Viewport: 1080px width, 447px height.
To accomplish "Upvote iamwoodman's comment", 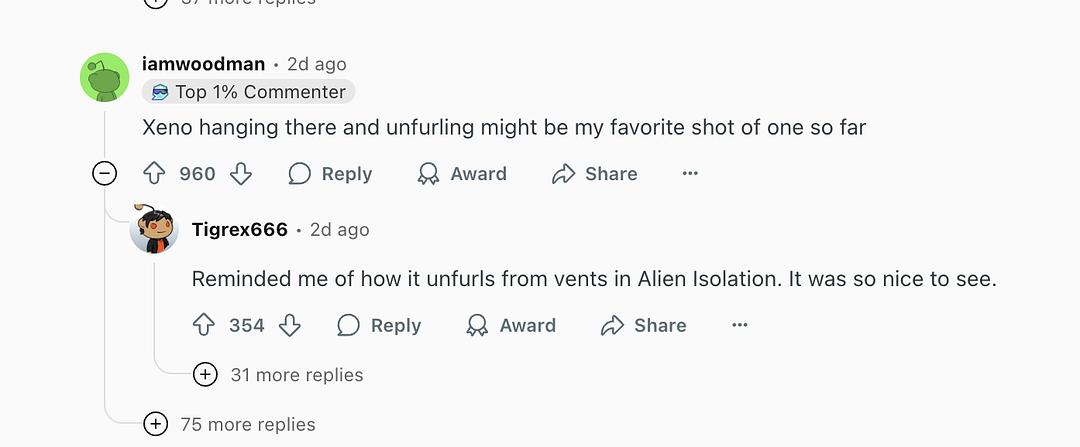I will coord(154,174).
